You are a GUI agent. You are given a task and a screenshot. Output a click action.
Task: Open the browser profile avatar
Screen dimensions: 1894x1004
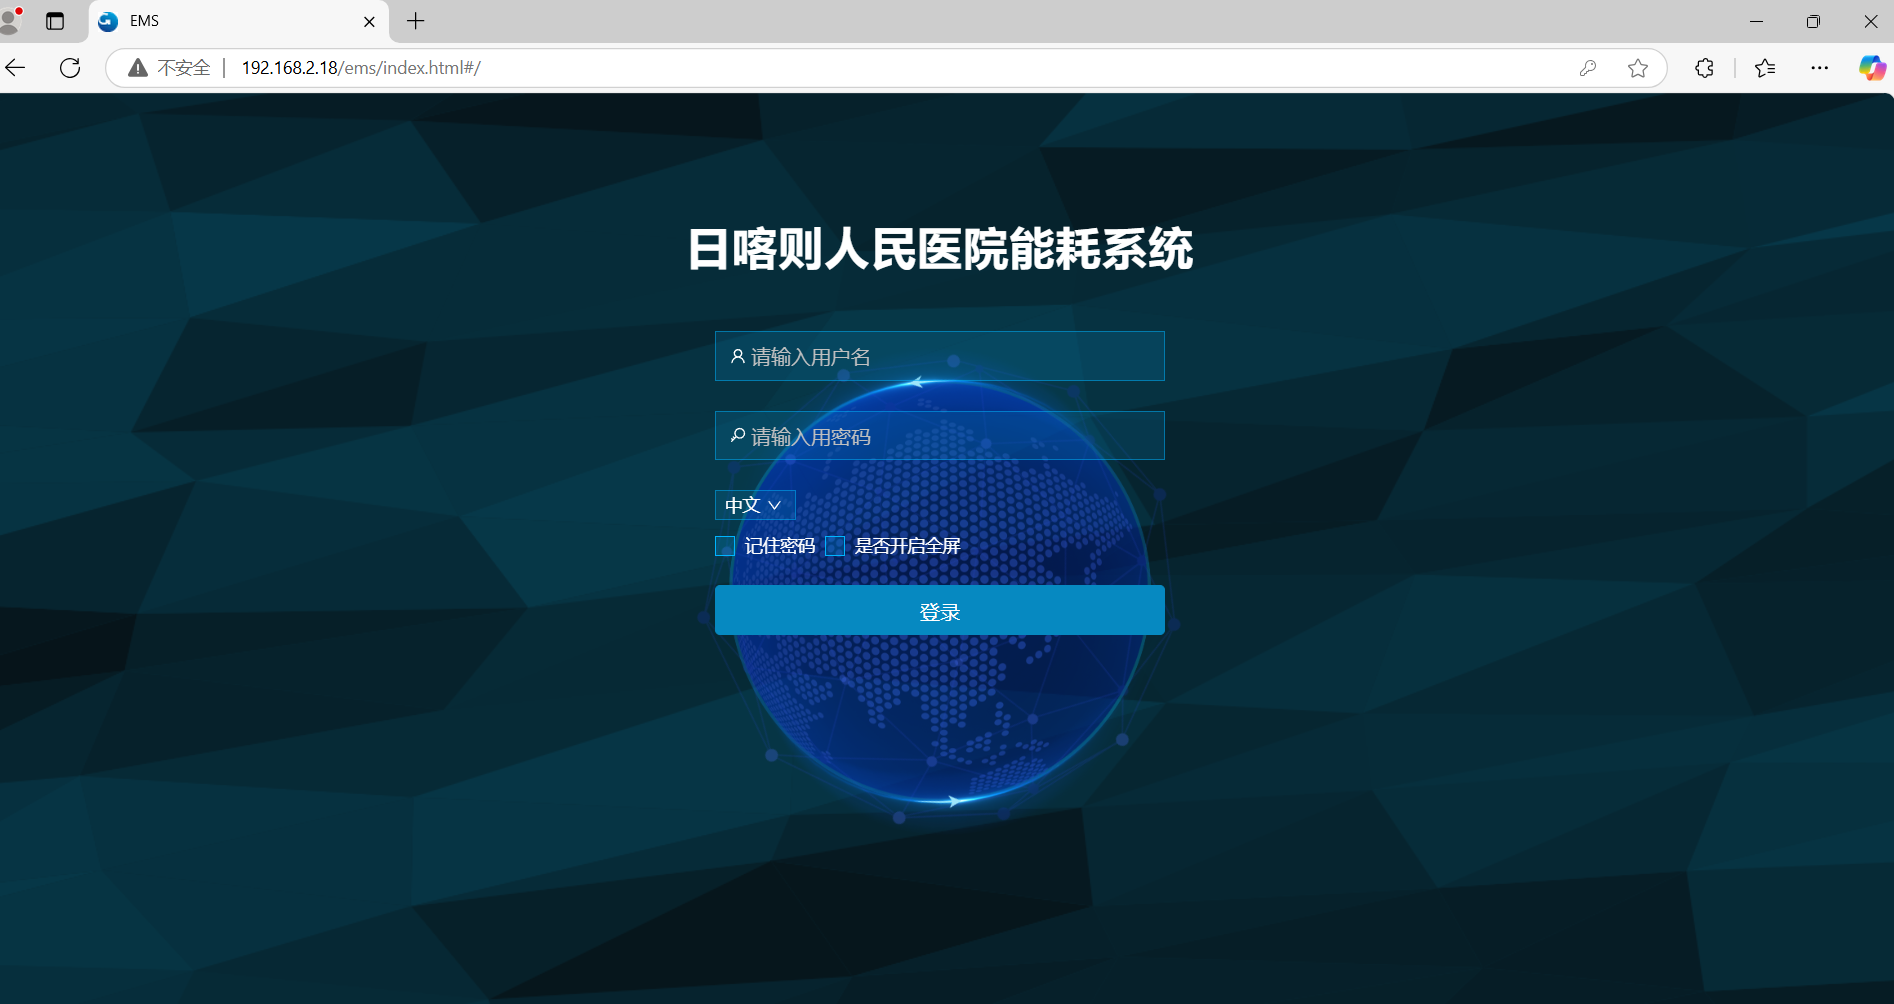(11, 20)
